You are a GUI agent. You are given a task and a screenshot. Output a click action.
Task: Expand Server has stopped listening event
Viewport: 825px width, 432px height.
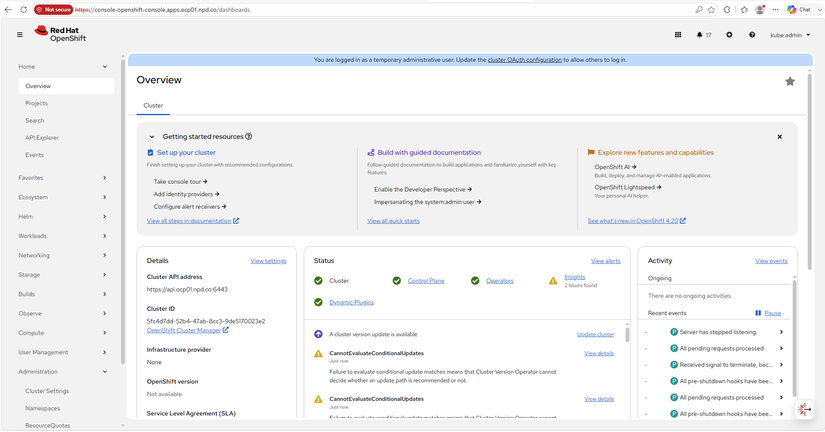tap(781, 332)
